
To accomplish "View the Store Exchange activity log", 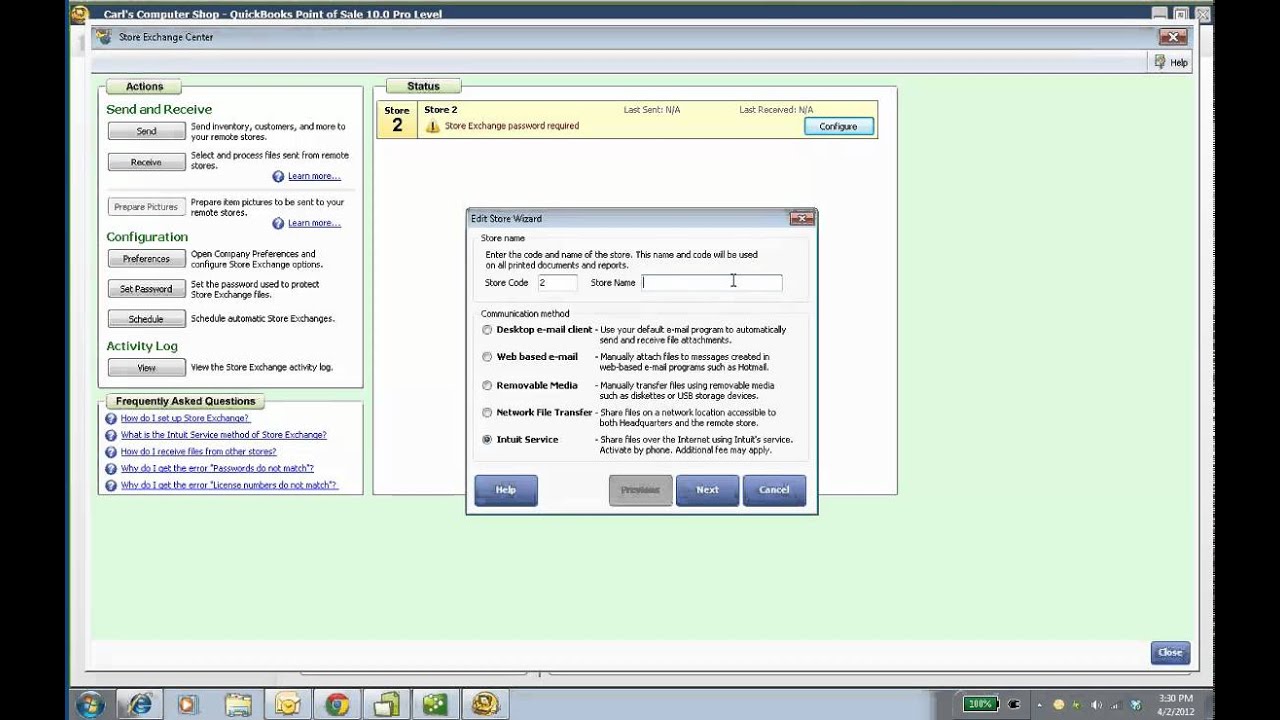I will pyautogui.click(x=146, y=368).
